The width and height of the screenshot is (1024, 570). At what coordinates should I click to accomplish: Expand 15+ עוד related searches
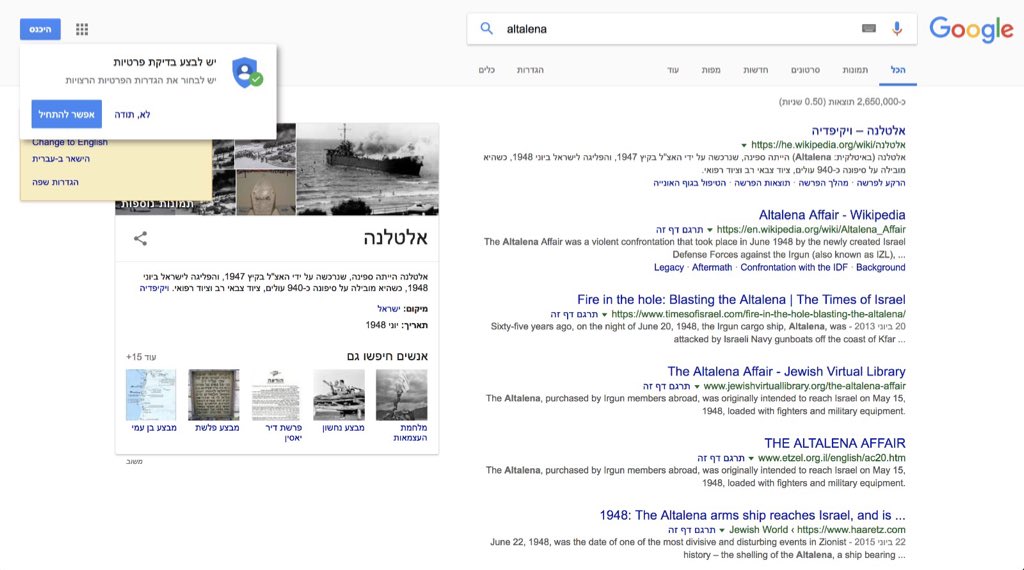[141, 357]
